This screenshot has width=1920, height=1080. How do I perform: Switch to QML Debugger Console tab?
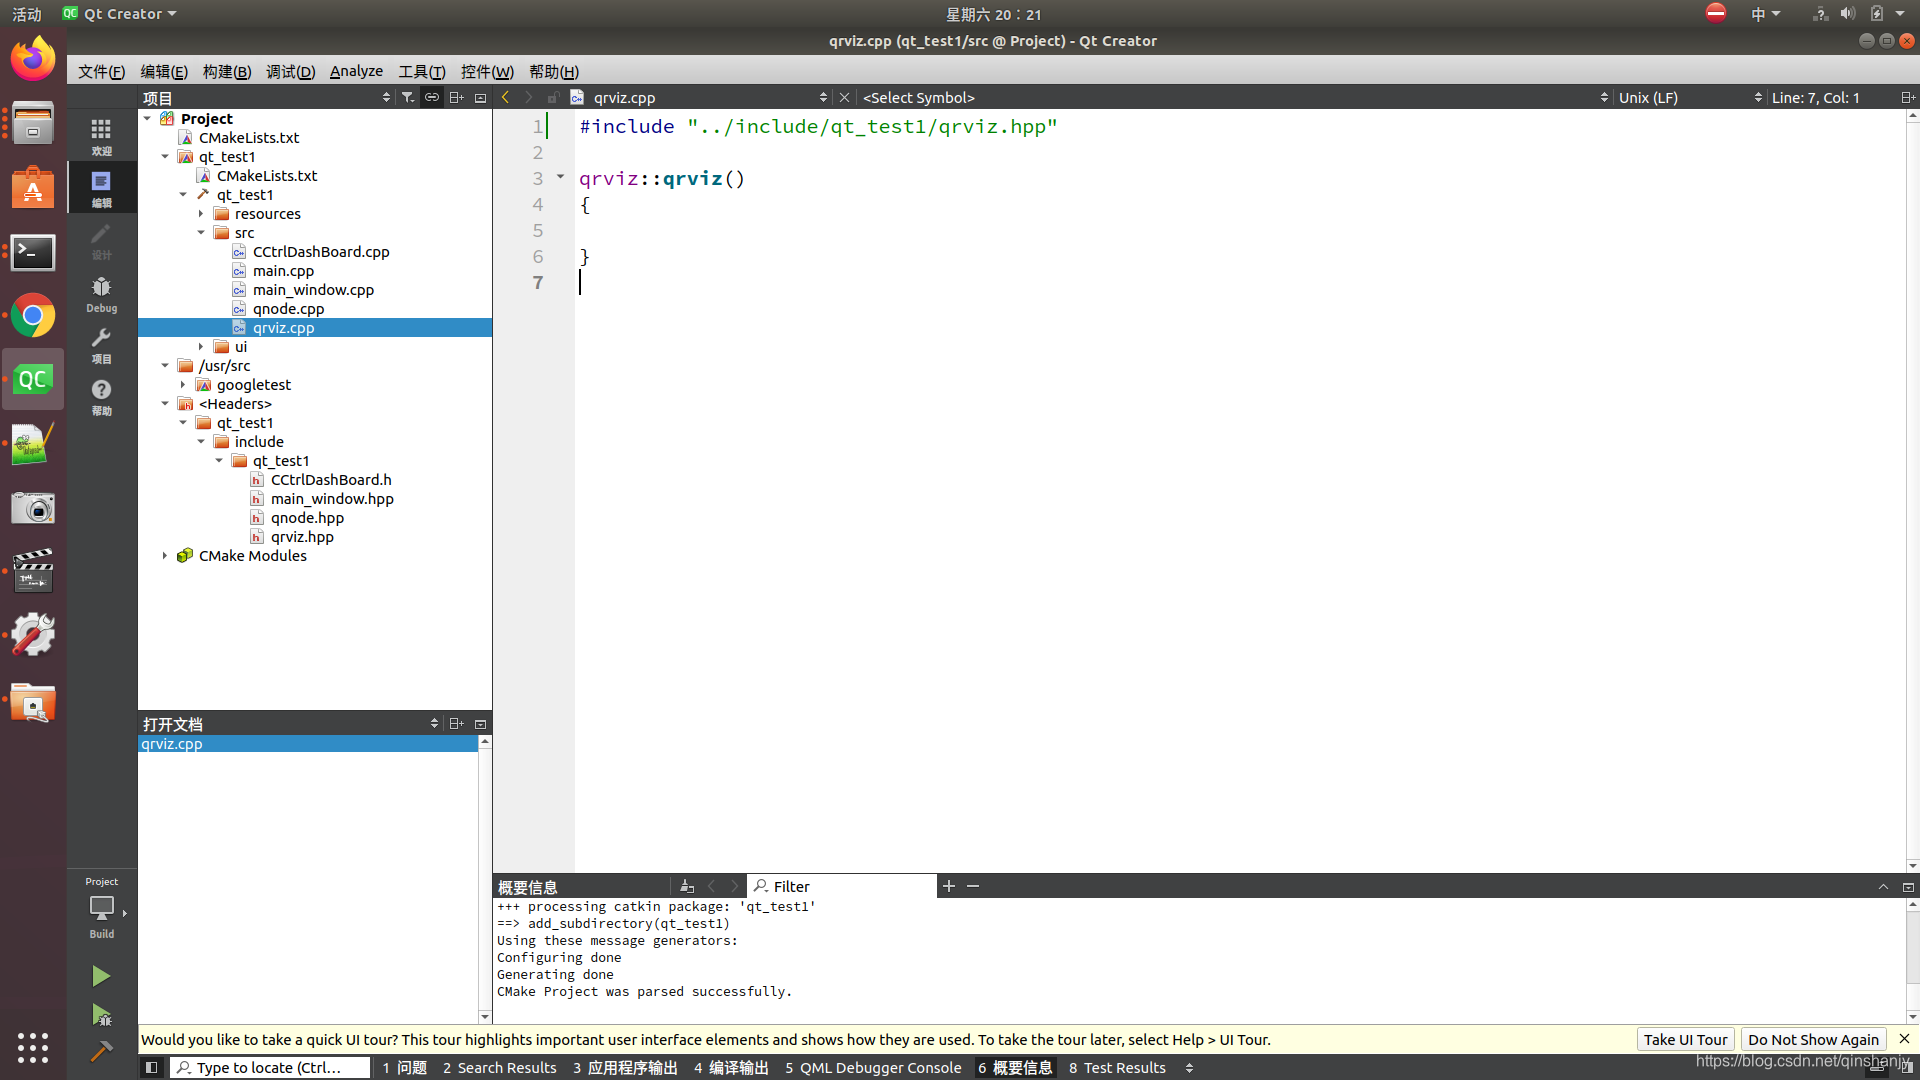click(x=874, y=1067)
